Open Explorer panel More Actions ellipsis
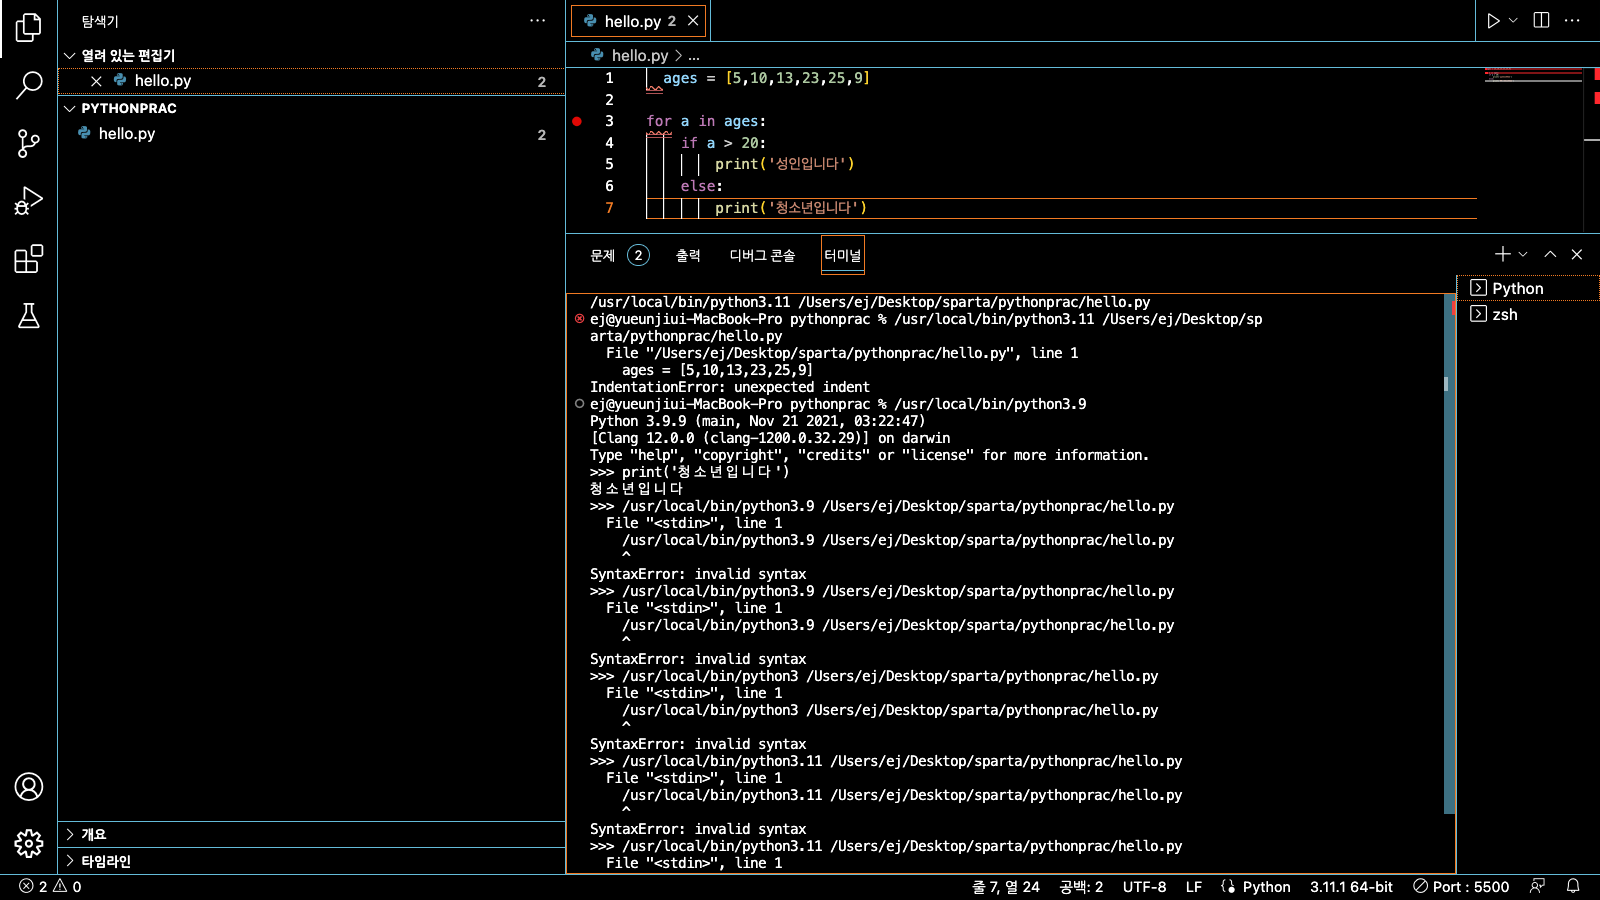Screen dimensions: 1600x900 click(538, 21)
